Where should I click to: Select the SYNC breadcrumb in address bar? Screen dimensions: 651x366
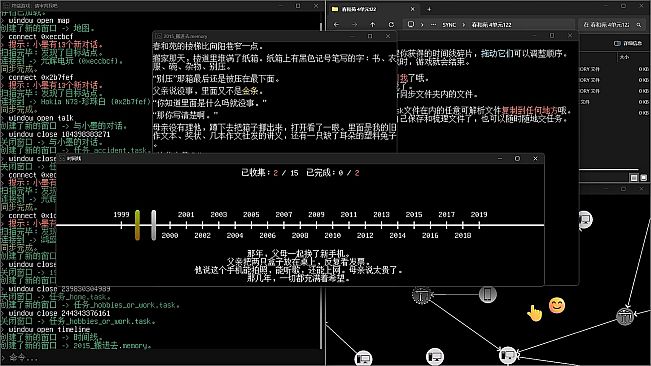click(x=449, y=24)
